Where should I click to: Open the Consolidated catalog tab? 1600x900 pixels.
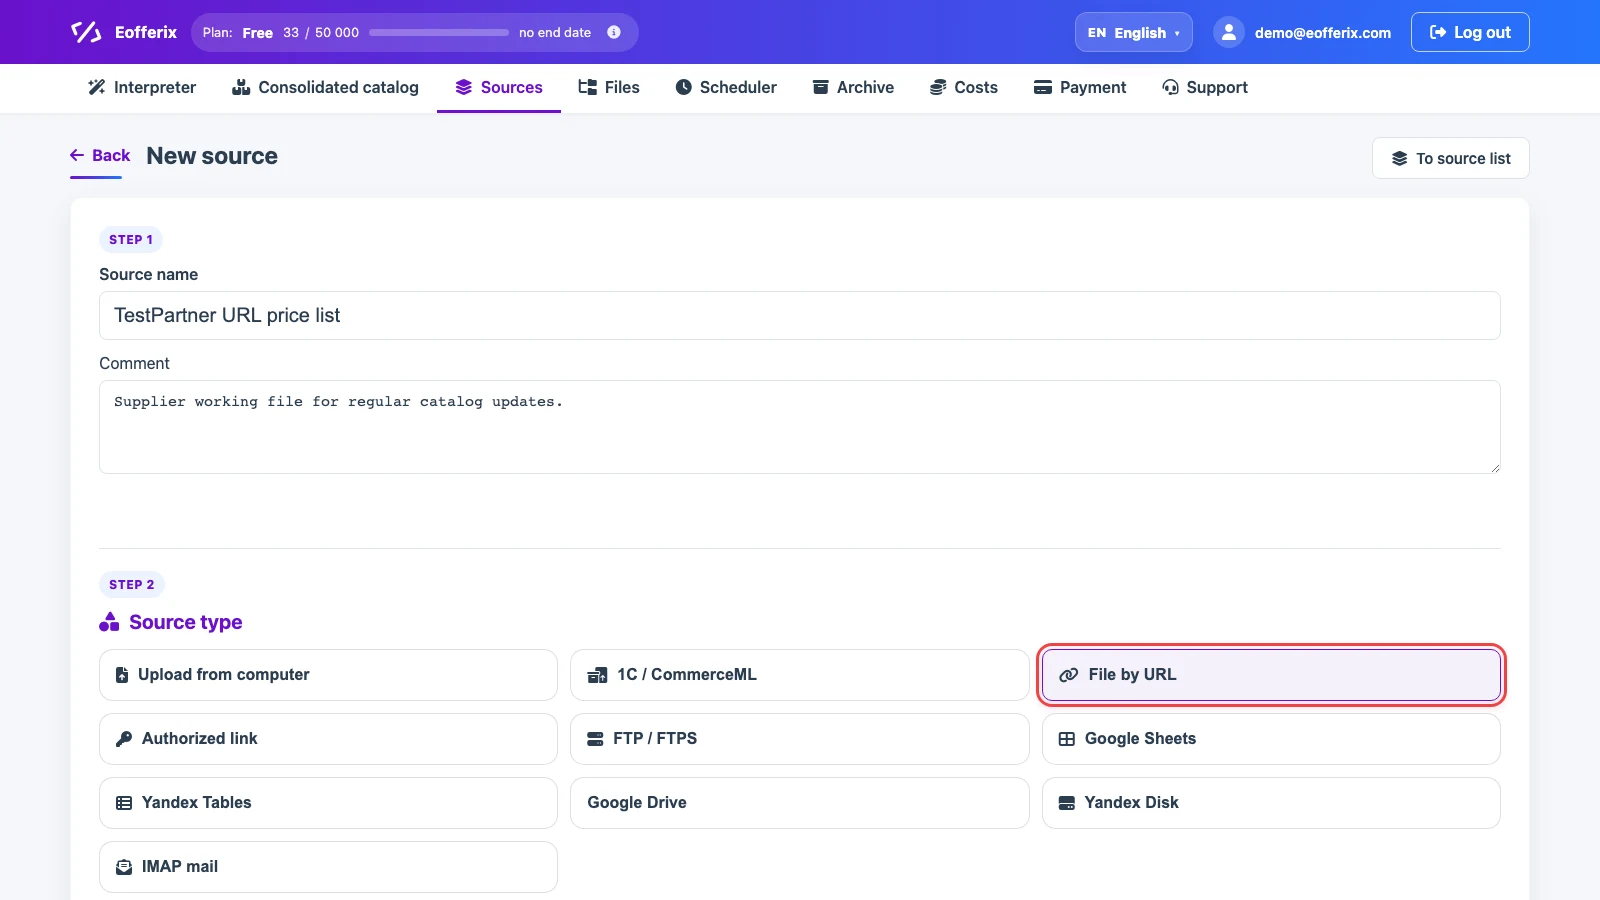[x=325, y=87]
